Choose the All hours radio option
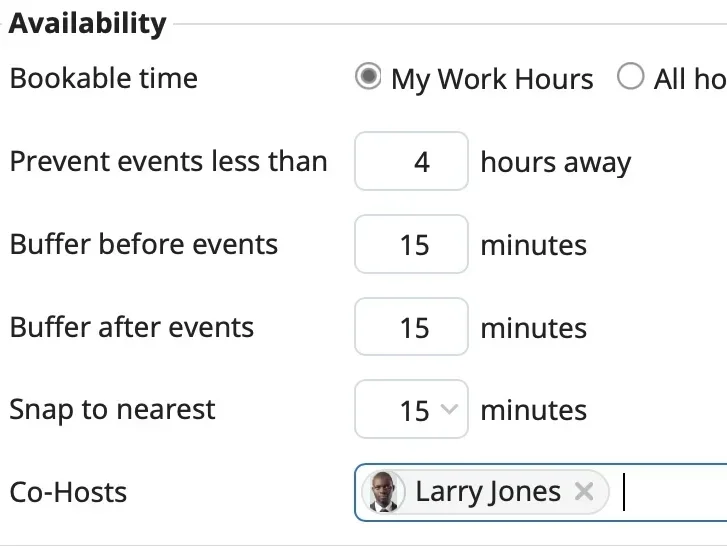 pyautogui.click(x=630, y=78)
